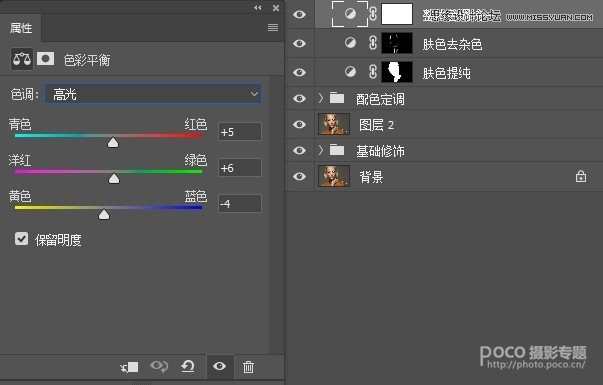Open the 色调 tone dropdown
603x385 pixels.
click(x=153, y=94)
